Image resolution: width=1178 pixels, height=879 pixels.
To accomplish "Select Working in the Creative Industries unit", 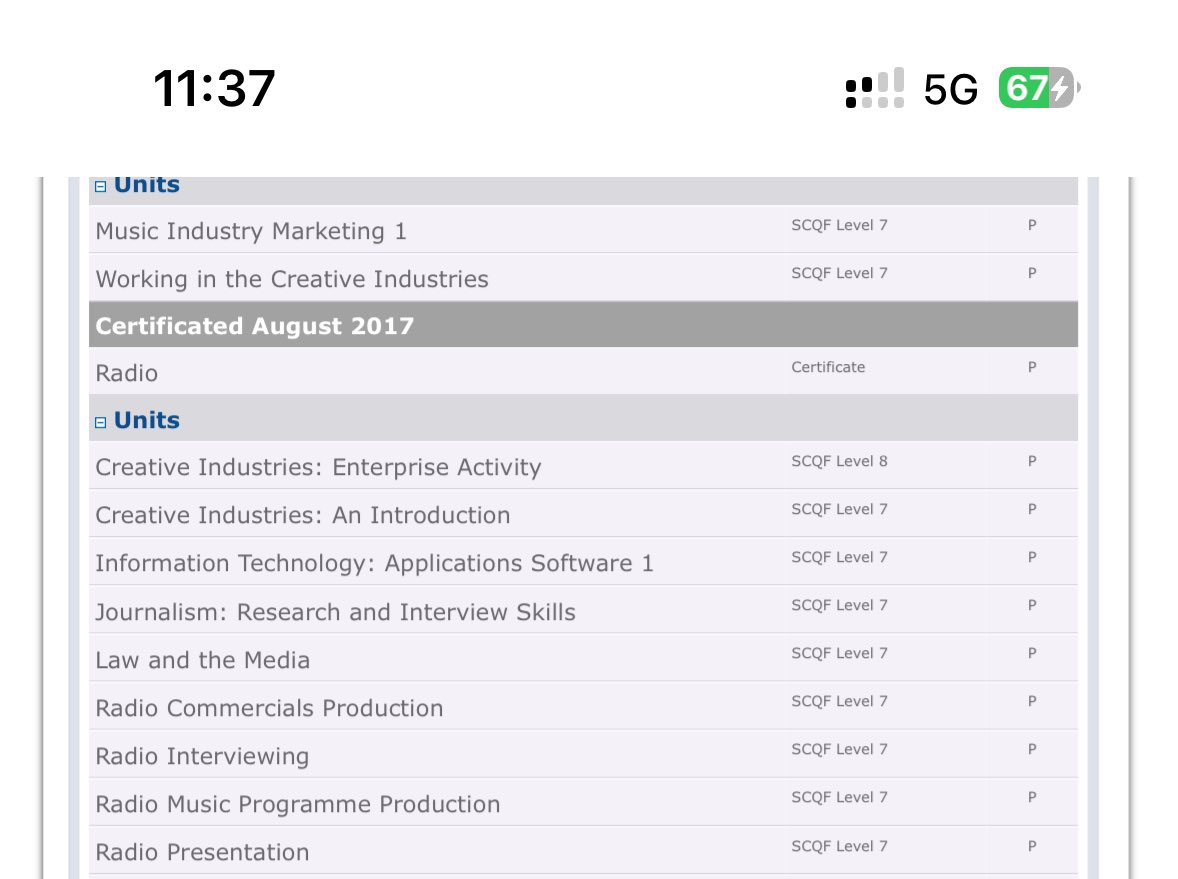I will coord(583,277).
